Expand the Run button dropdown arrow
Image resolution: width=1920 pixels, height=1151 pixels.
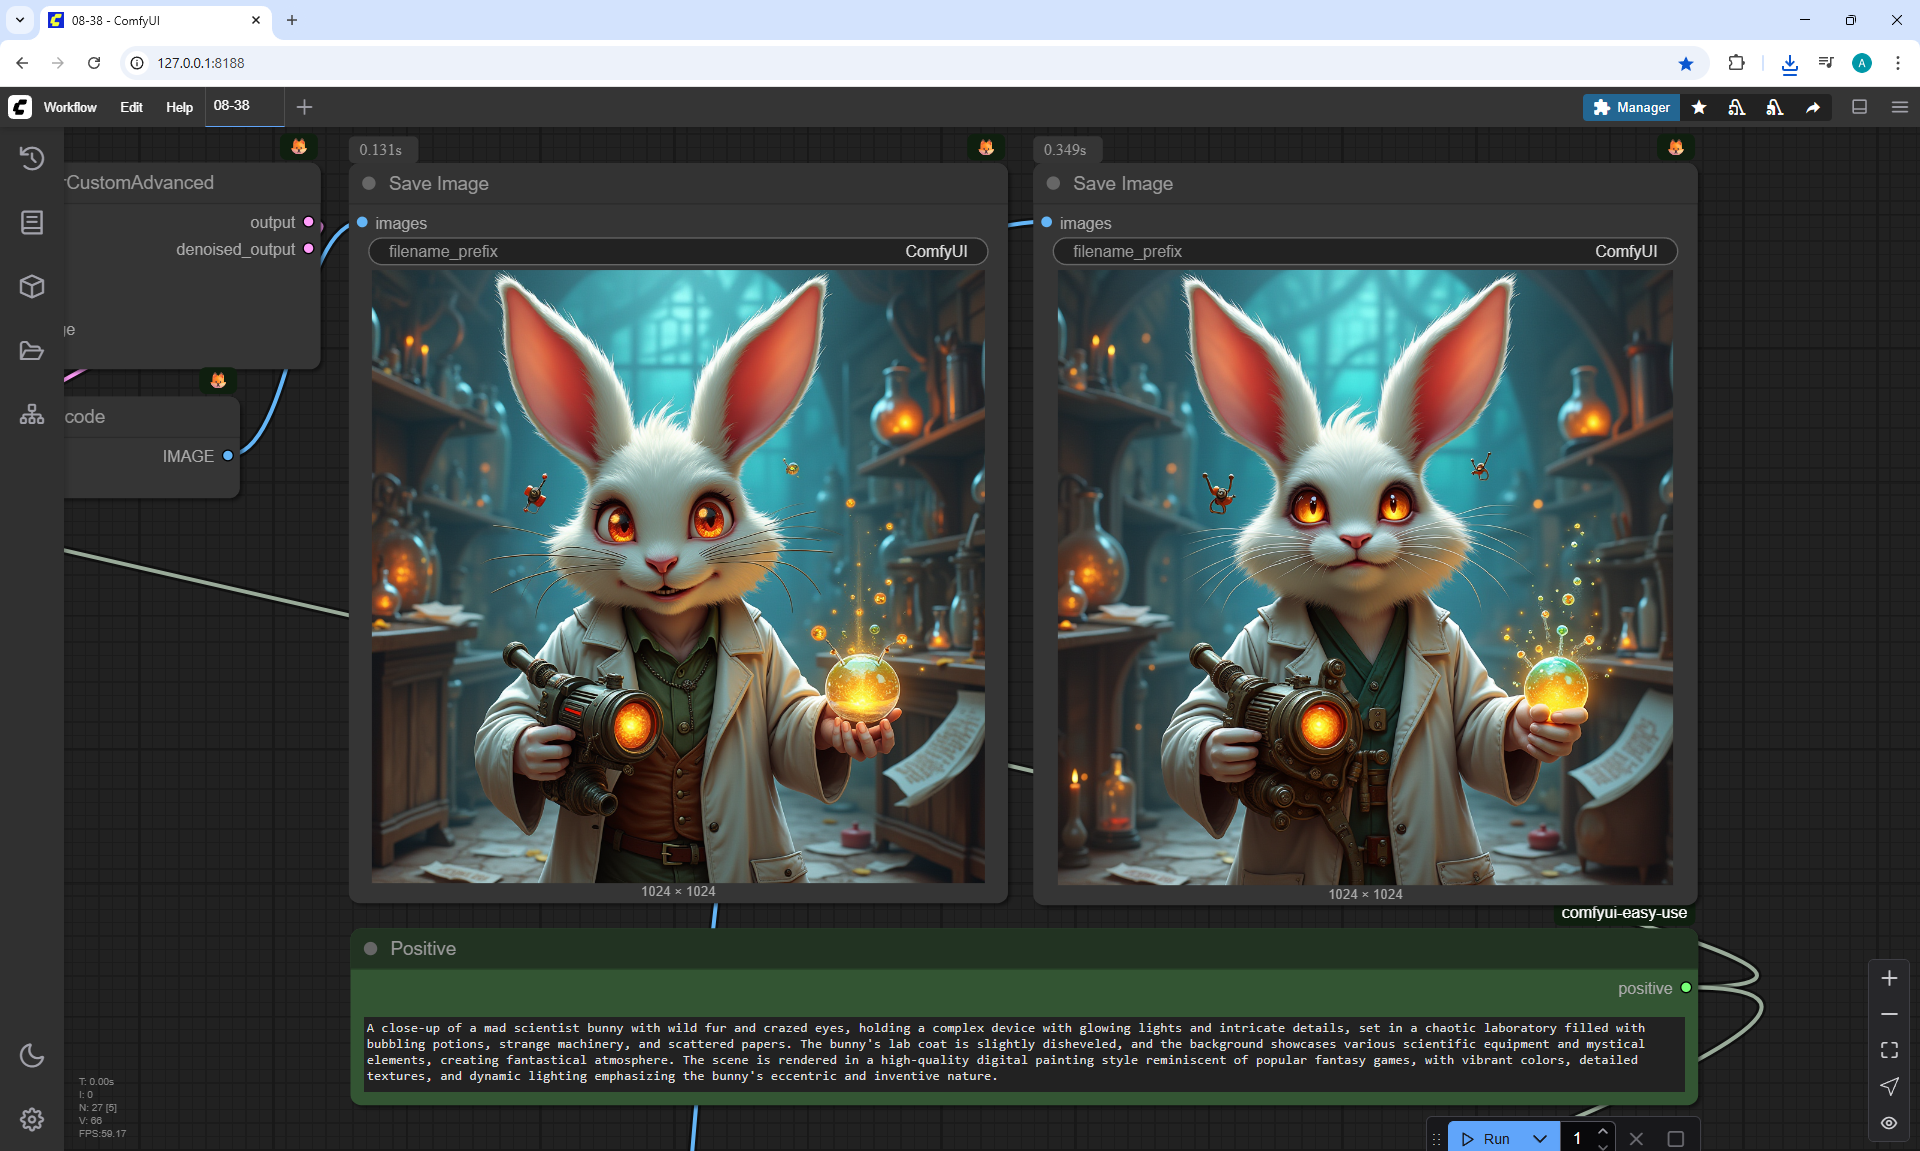1540,1138
